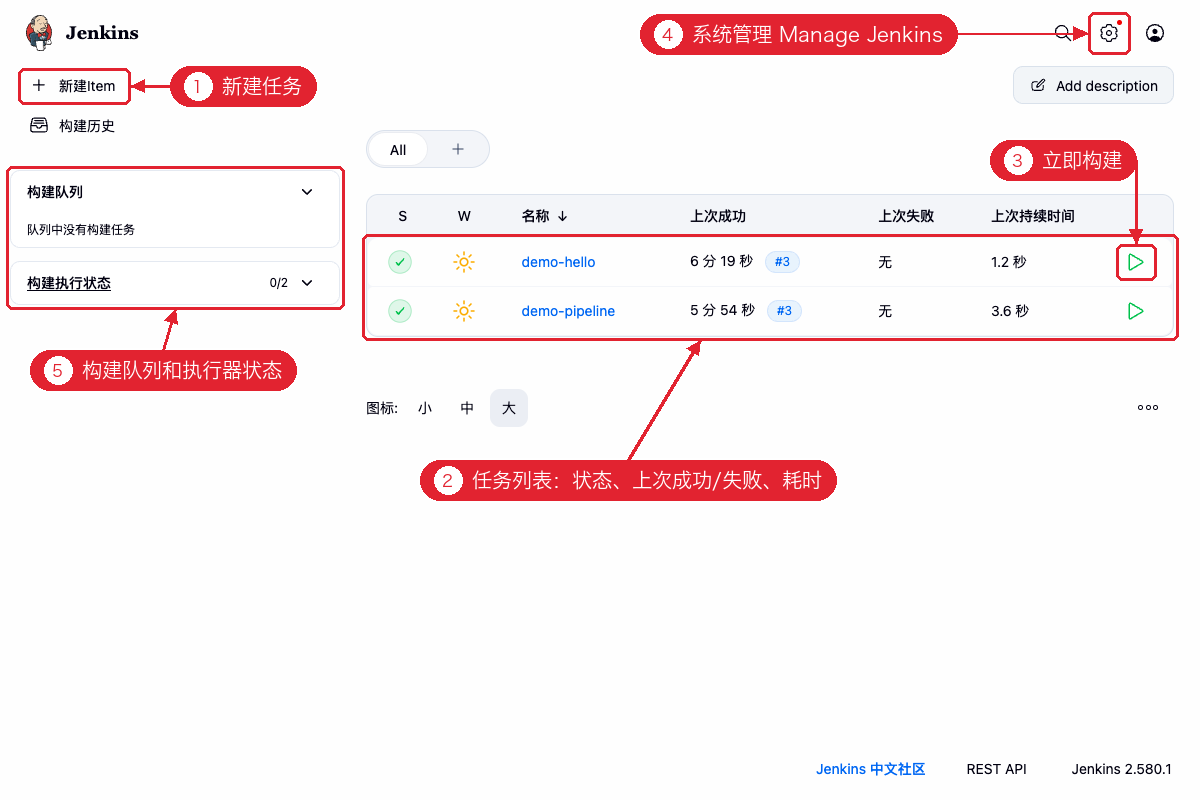Sort table by S column

(402, 216)
